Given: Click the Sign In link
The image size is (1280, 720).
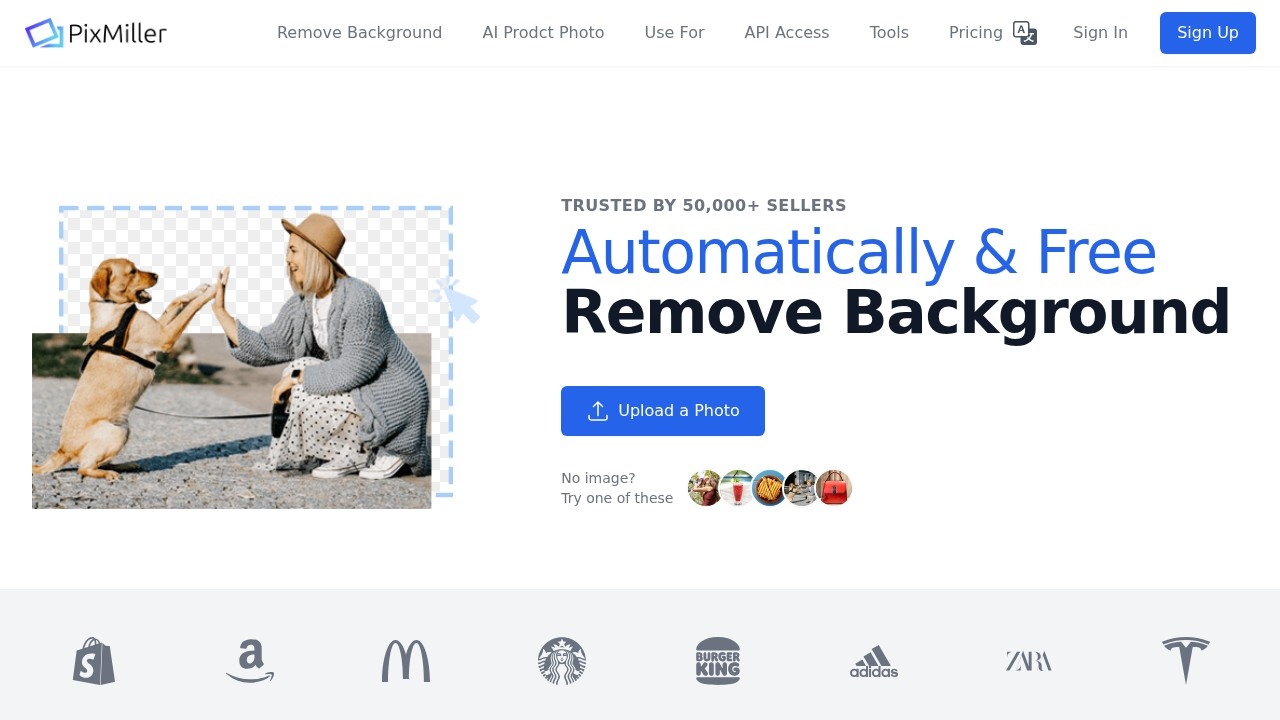Looking at the screenshot, I should pyautogui.click(x=1100, y=33).
